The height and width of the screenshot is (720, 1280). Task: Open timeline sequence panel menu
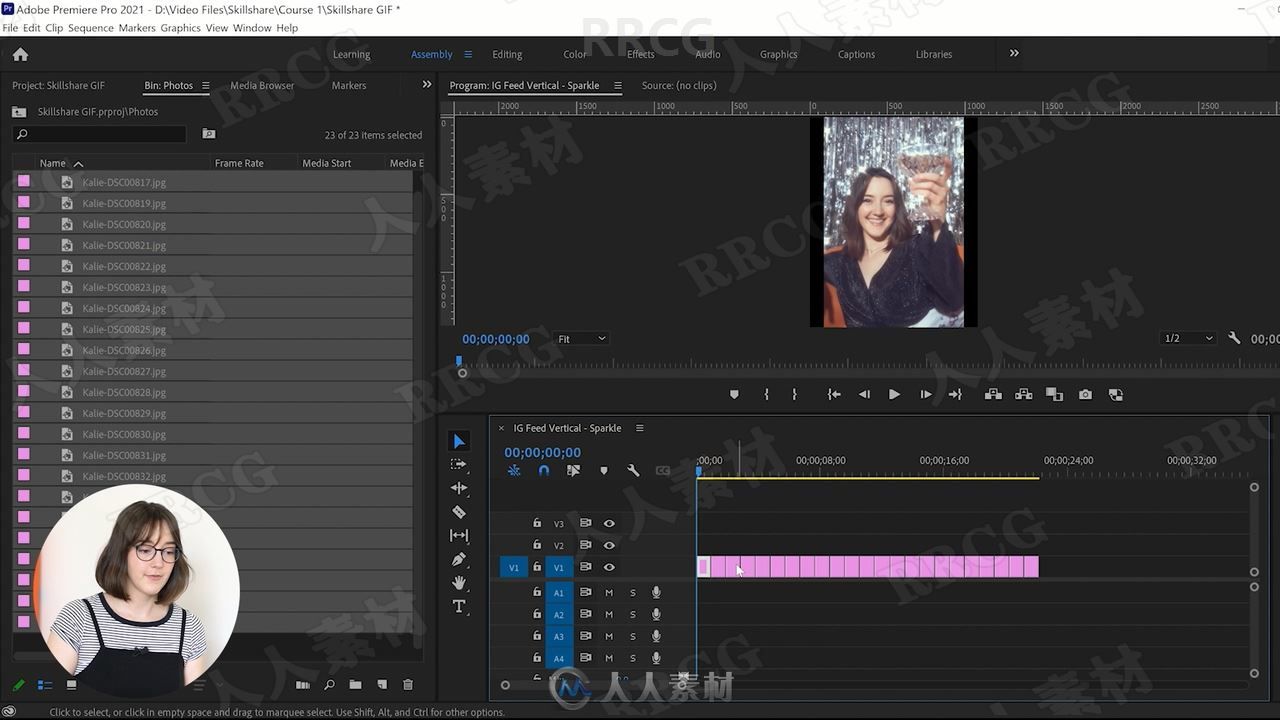(x=639, y=428)
